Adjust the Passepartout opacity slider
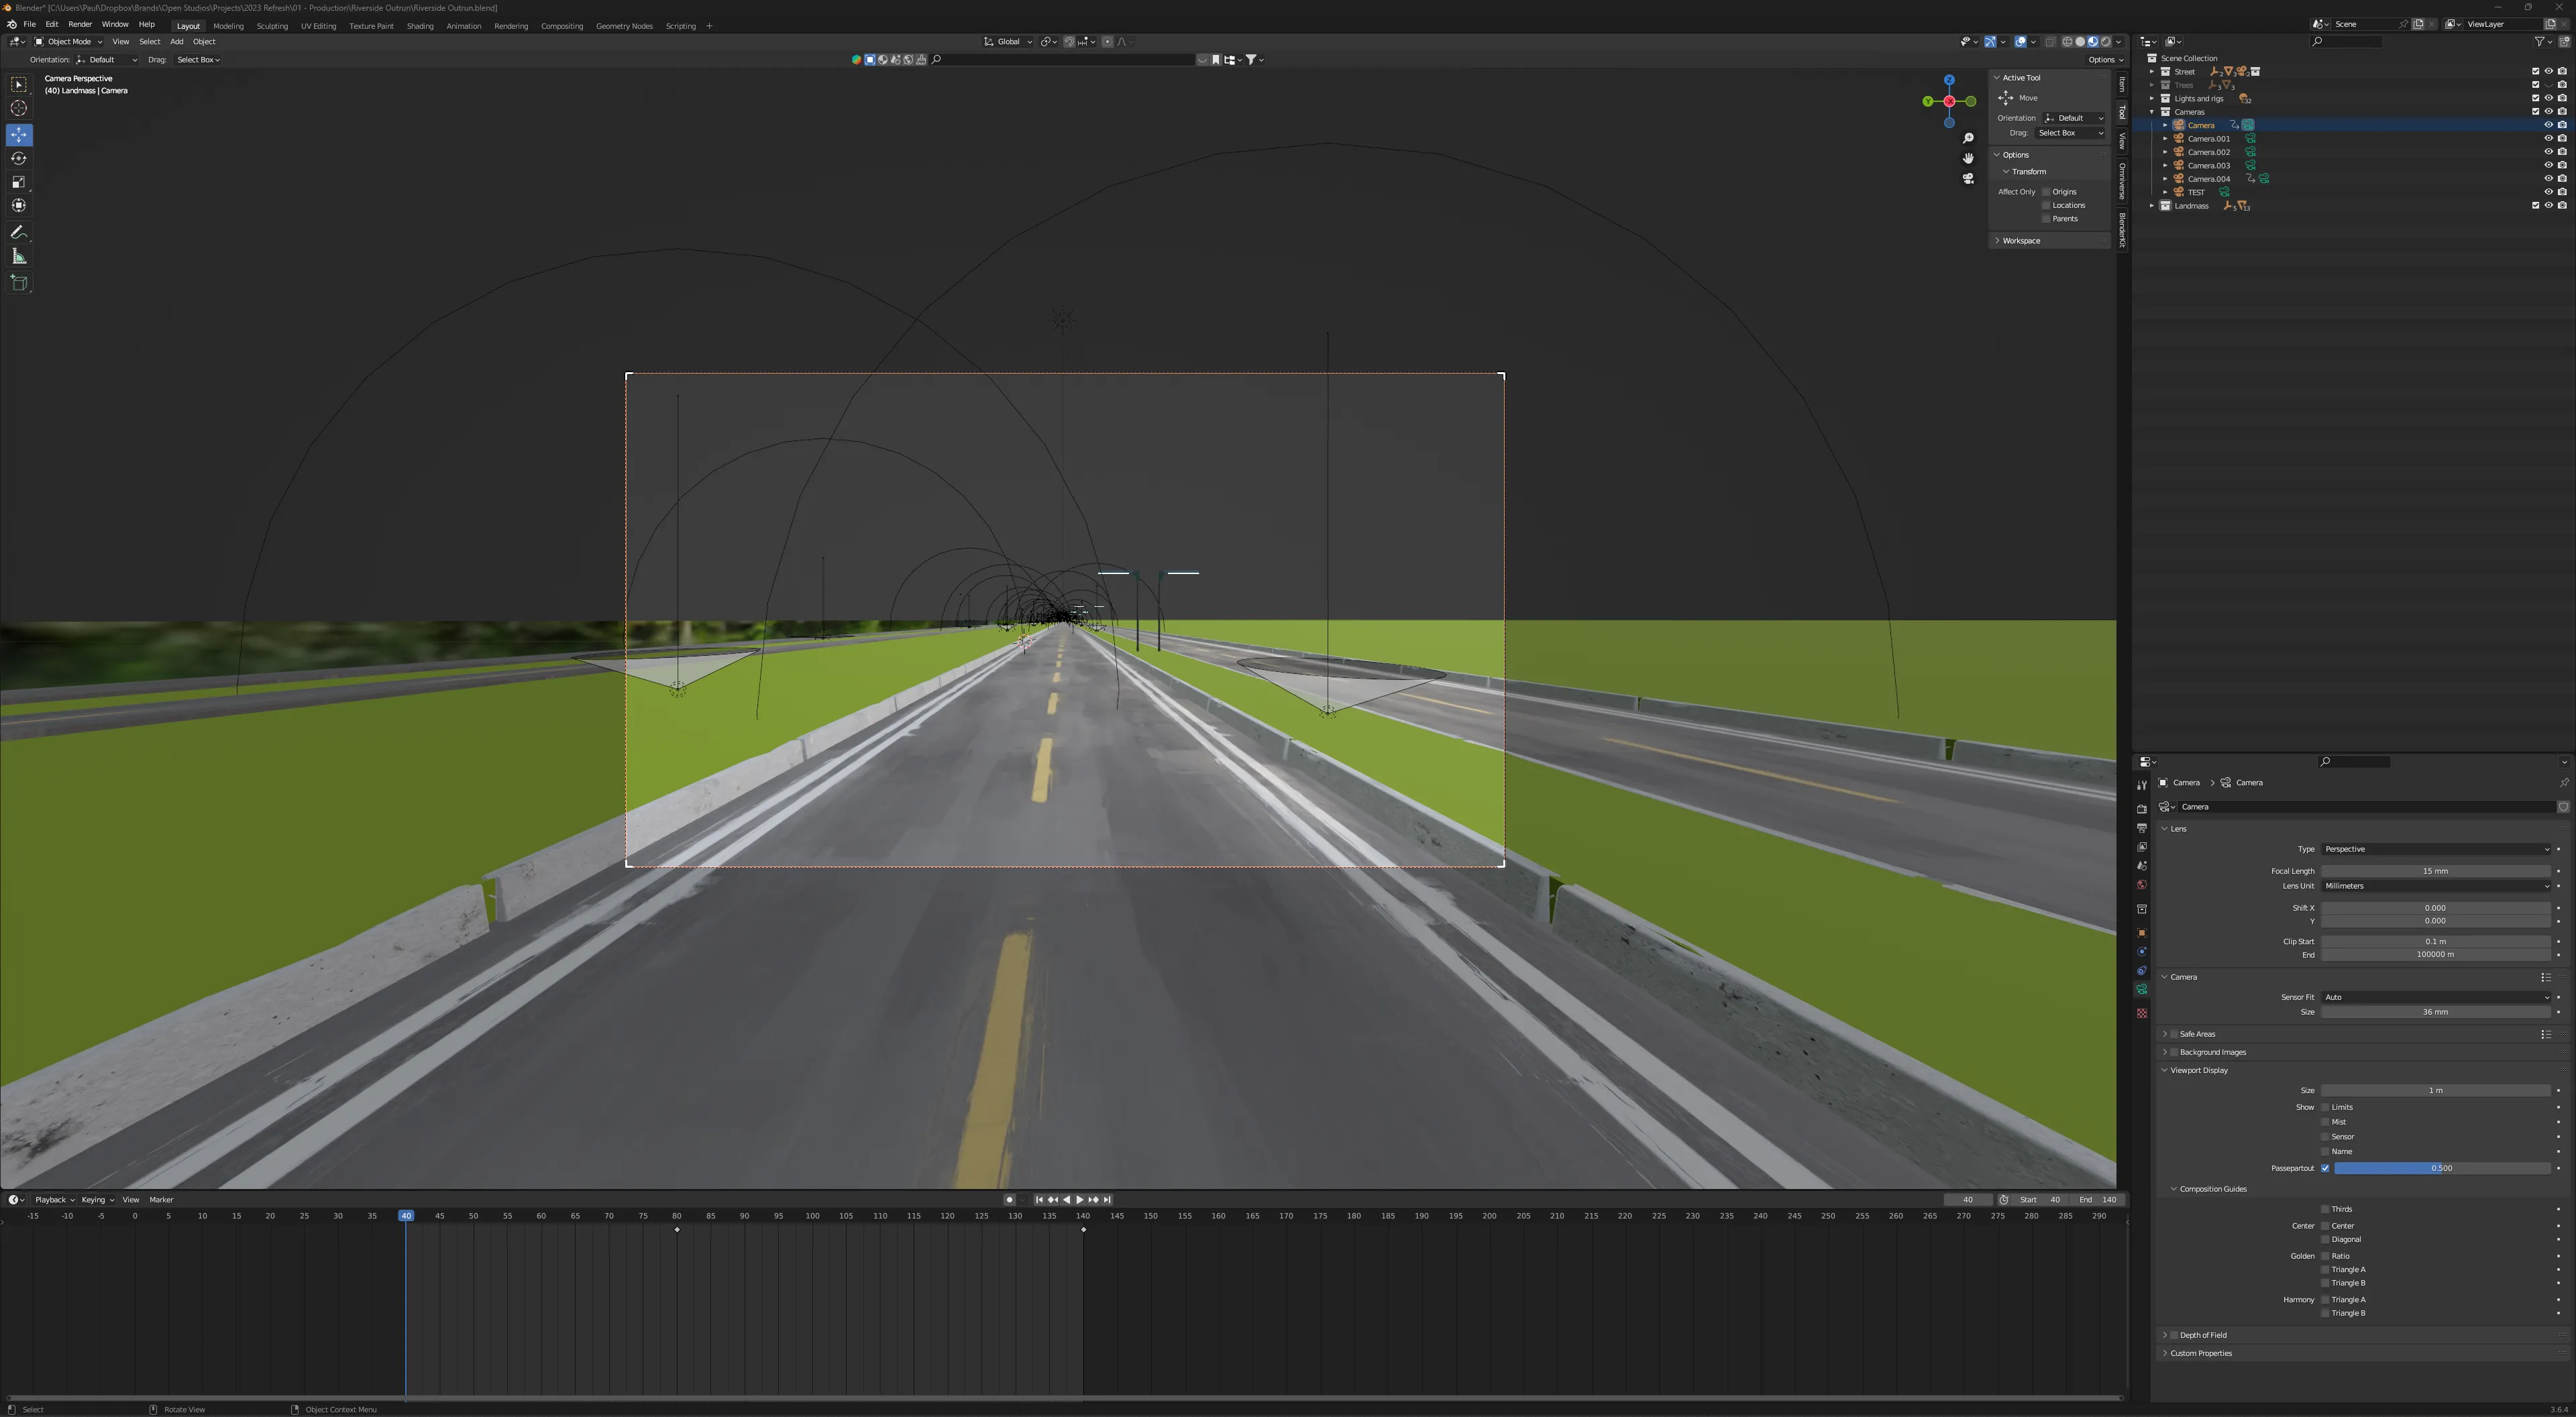 2440,1168
